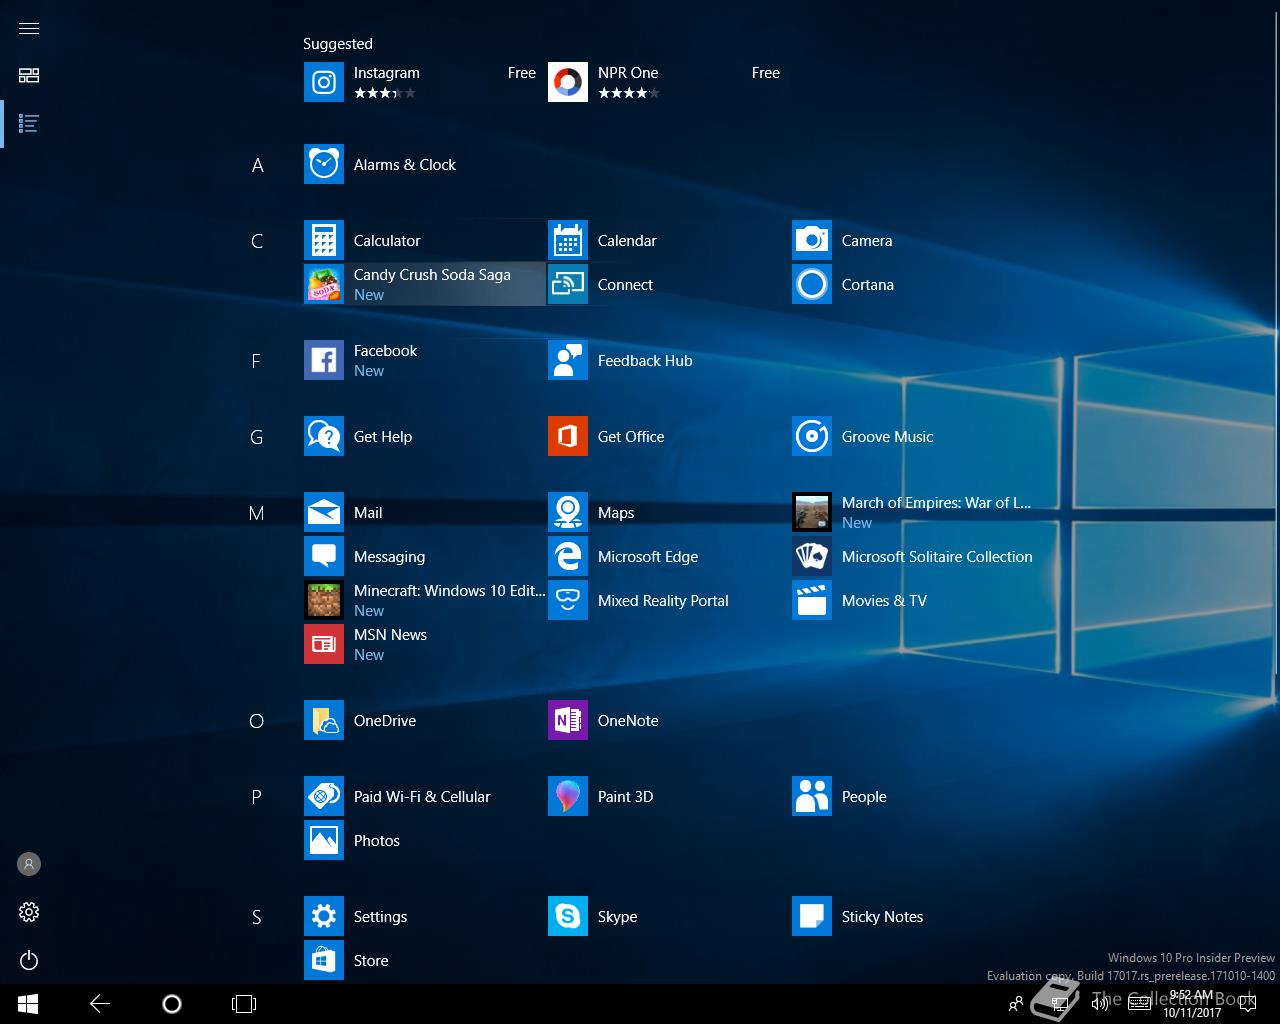Open the touch keyboard tray icon
The height and width of the screenshot is (1024, 1280).
pyautogui.click(x=1139, y=1004)
